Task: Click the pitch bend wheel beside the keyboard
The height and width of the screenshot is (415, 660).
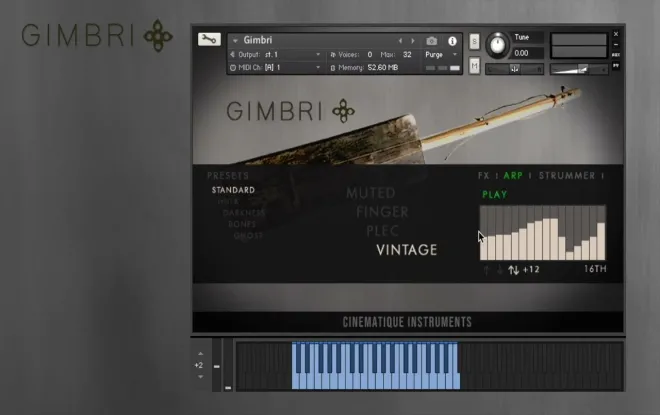Action: click(216, 365)
